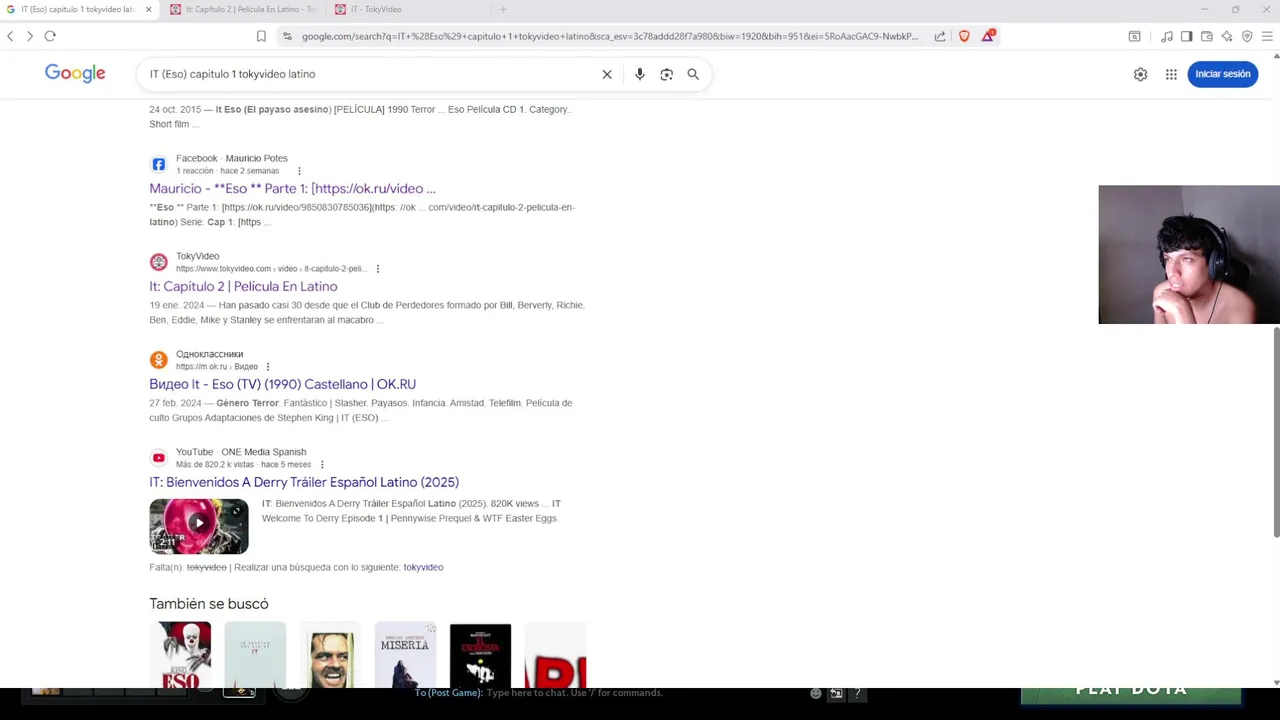This screenshot has height=720, width=1280.
Task: Open the Brave Wallet icon
Action: 1207,36
